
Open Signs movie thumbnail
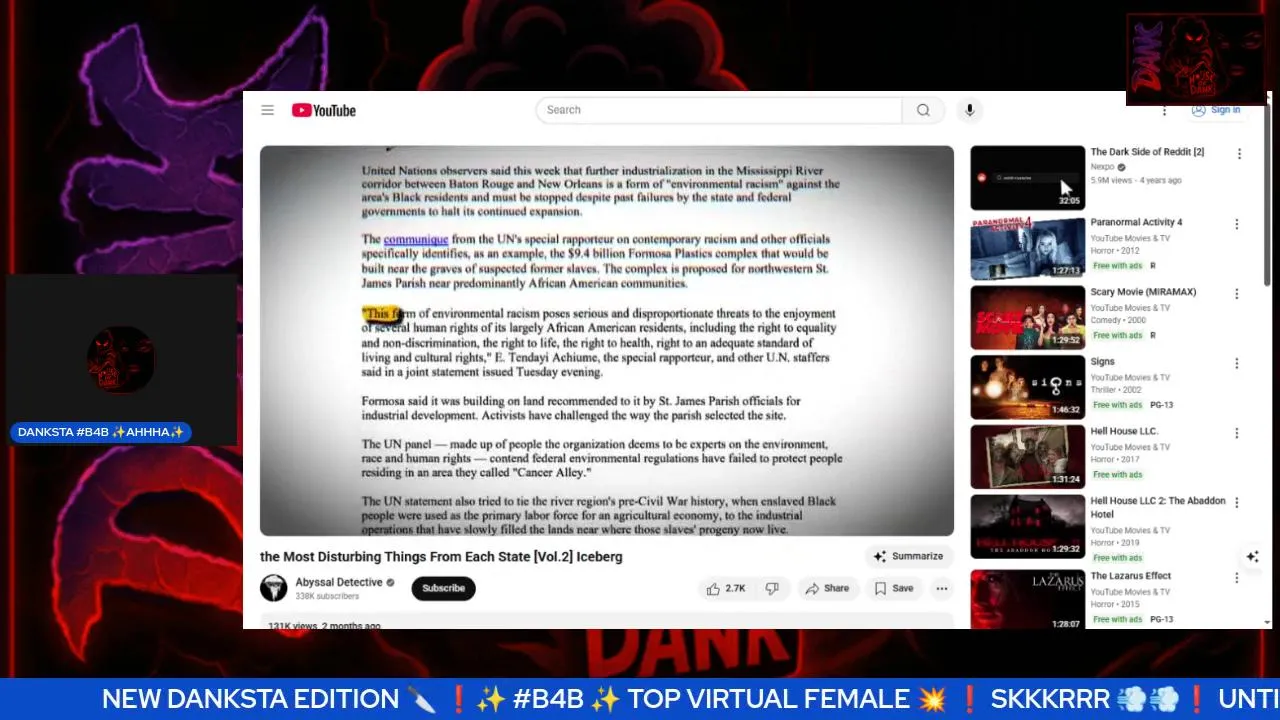pos(1027,387)
